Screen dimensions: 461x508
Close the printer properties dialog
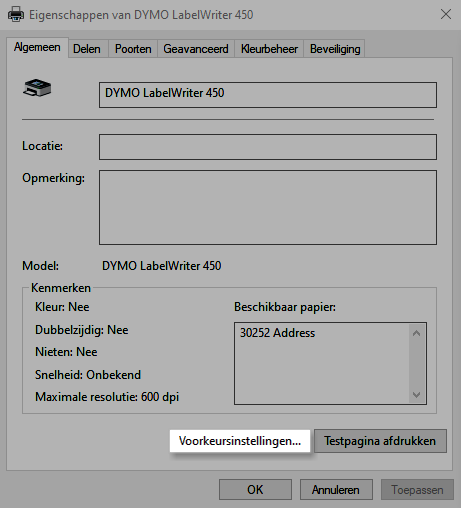(446, 14)
